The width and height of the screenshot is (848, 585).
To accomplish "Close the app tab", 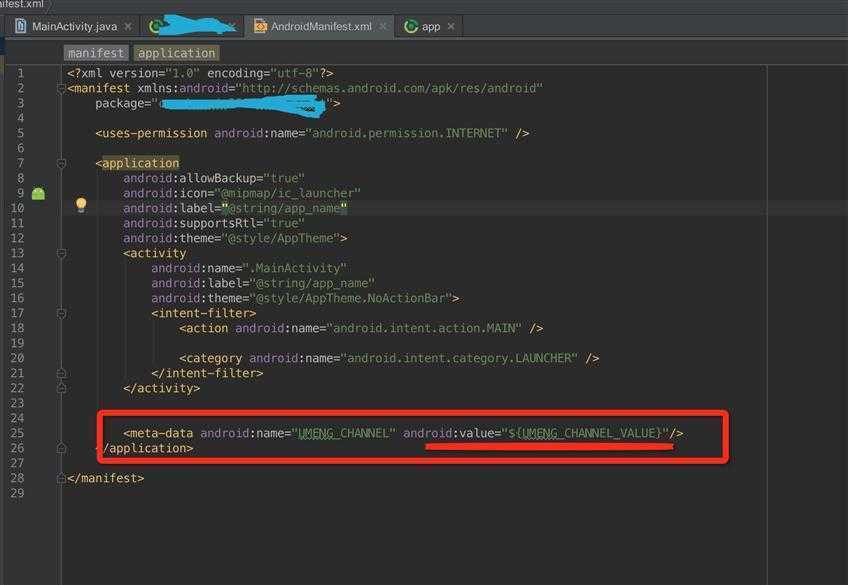I will click(451, 26).
